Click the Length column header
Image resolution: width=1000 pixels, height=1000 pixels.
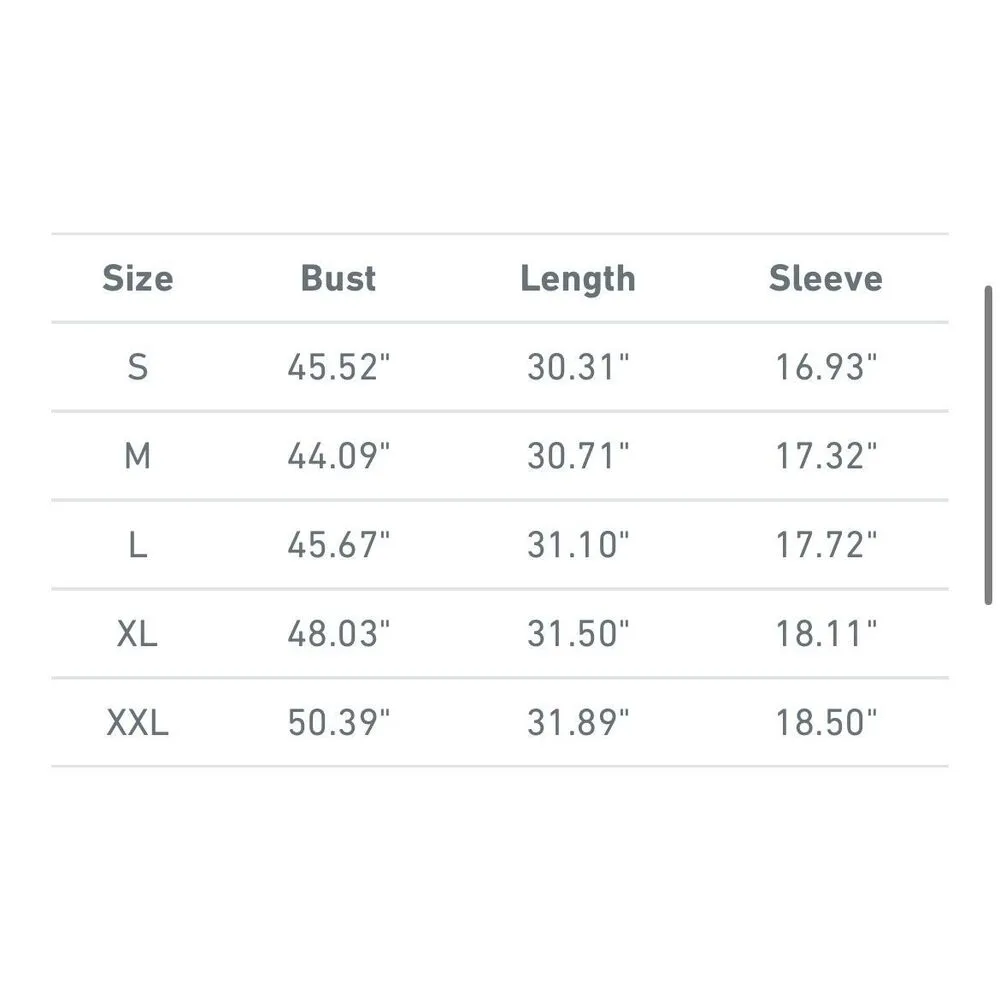[x=578, y=279]
